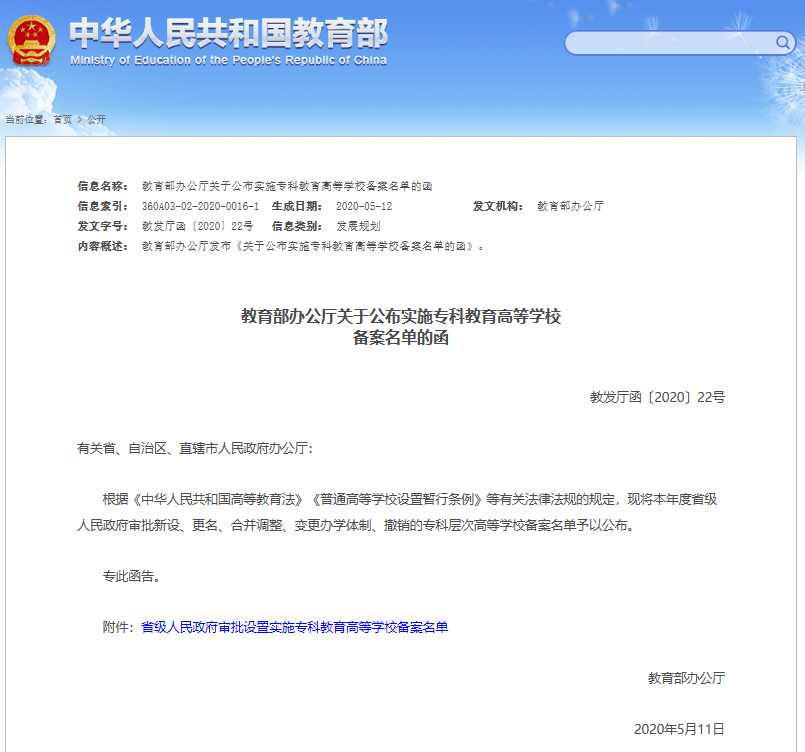Screen dimensions: 805x752
Task: Click the search magnifier icon
Action: (x=782, y=42)
